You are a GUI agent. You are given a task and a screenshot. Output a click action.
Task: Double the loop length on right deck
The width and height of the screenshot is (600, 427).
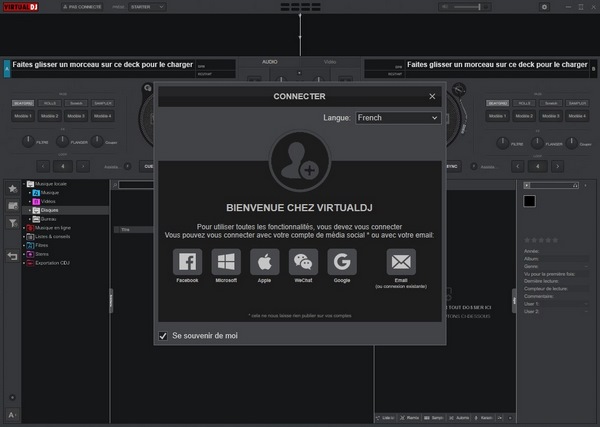pos(558,166)
